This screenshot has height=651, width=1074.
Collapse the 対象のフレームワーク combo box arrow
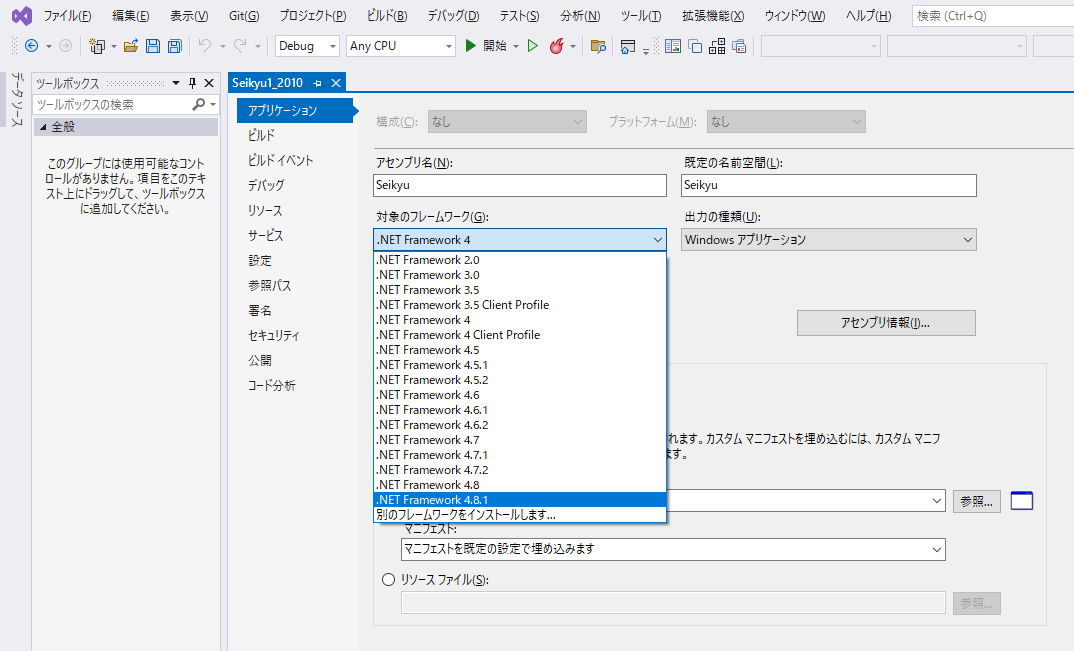pyautogui.click(x=658, y=240)
